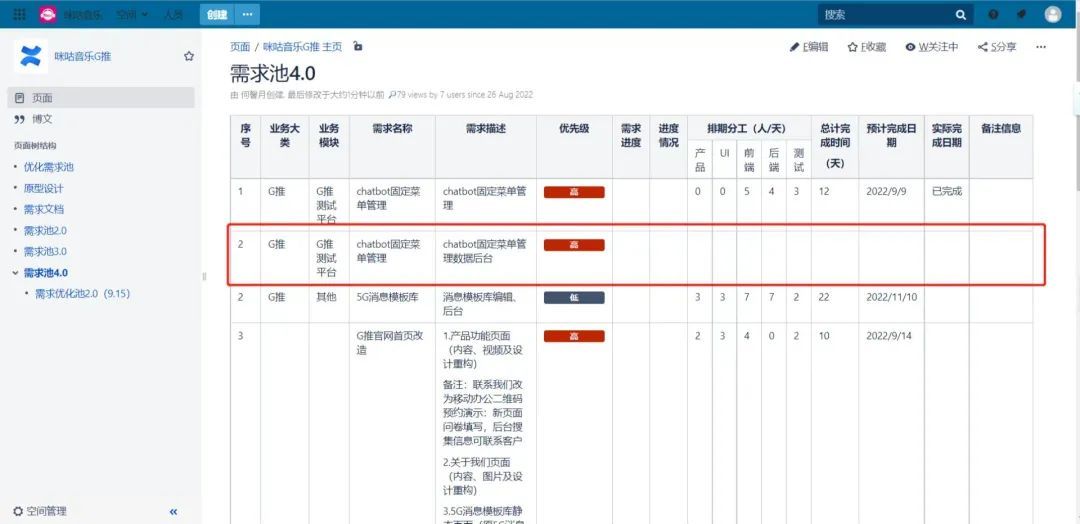Click the more actions ellipsis beside 分享
The width and height of the screenshot is (1080, 524).
click(1041, 47)
